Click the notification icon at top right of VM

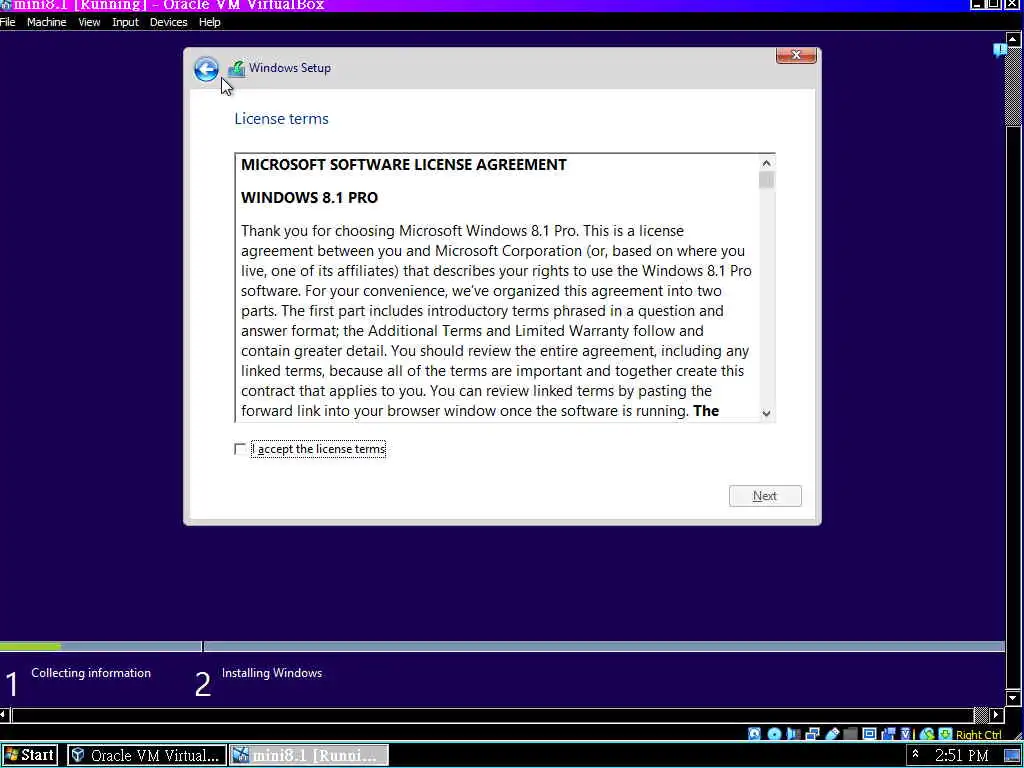pyautogui.click(x=999, y=50)
